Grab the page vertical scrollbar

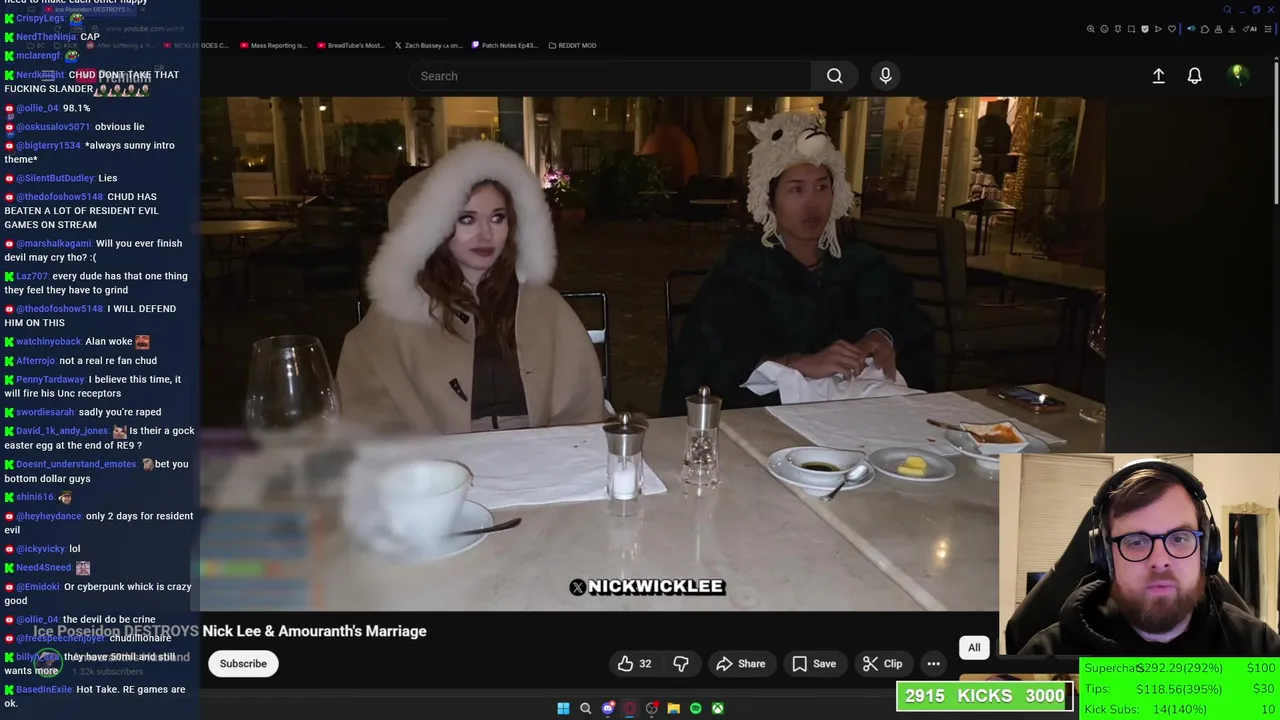1277,135
